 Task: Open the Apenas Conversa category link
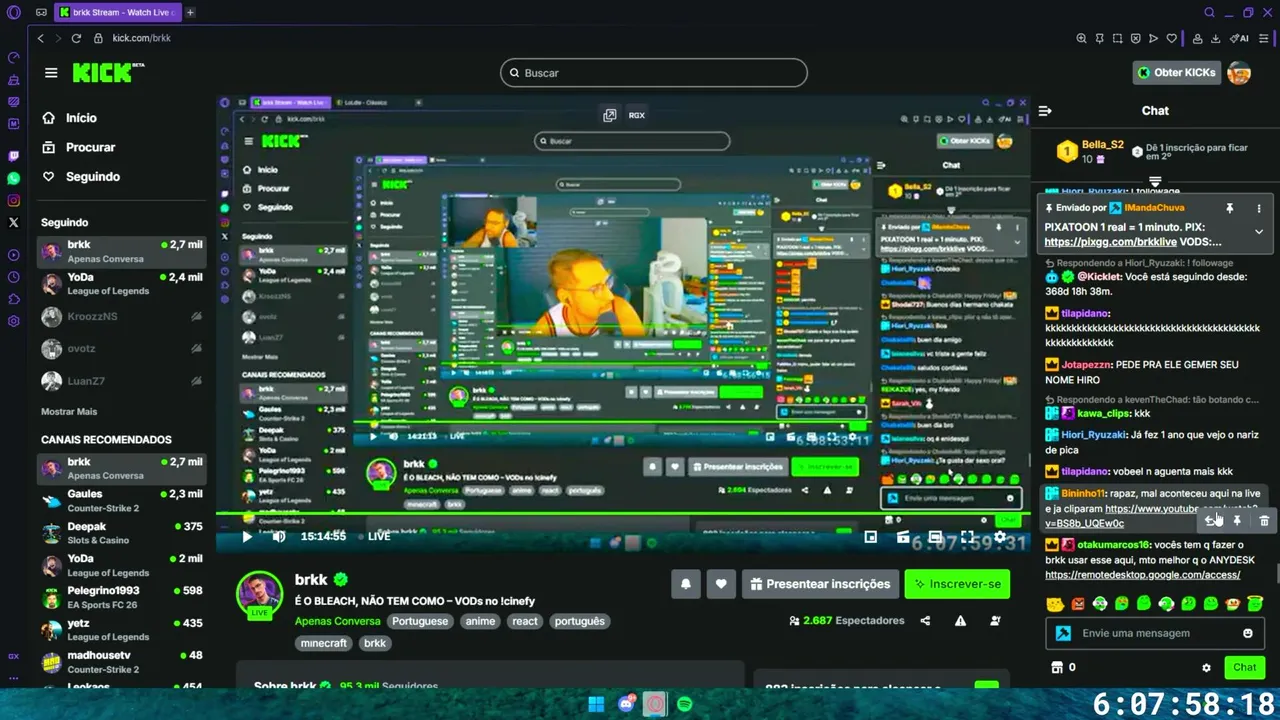337,621
